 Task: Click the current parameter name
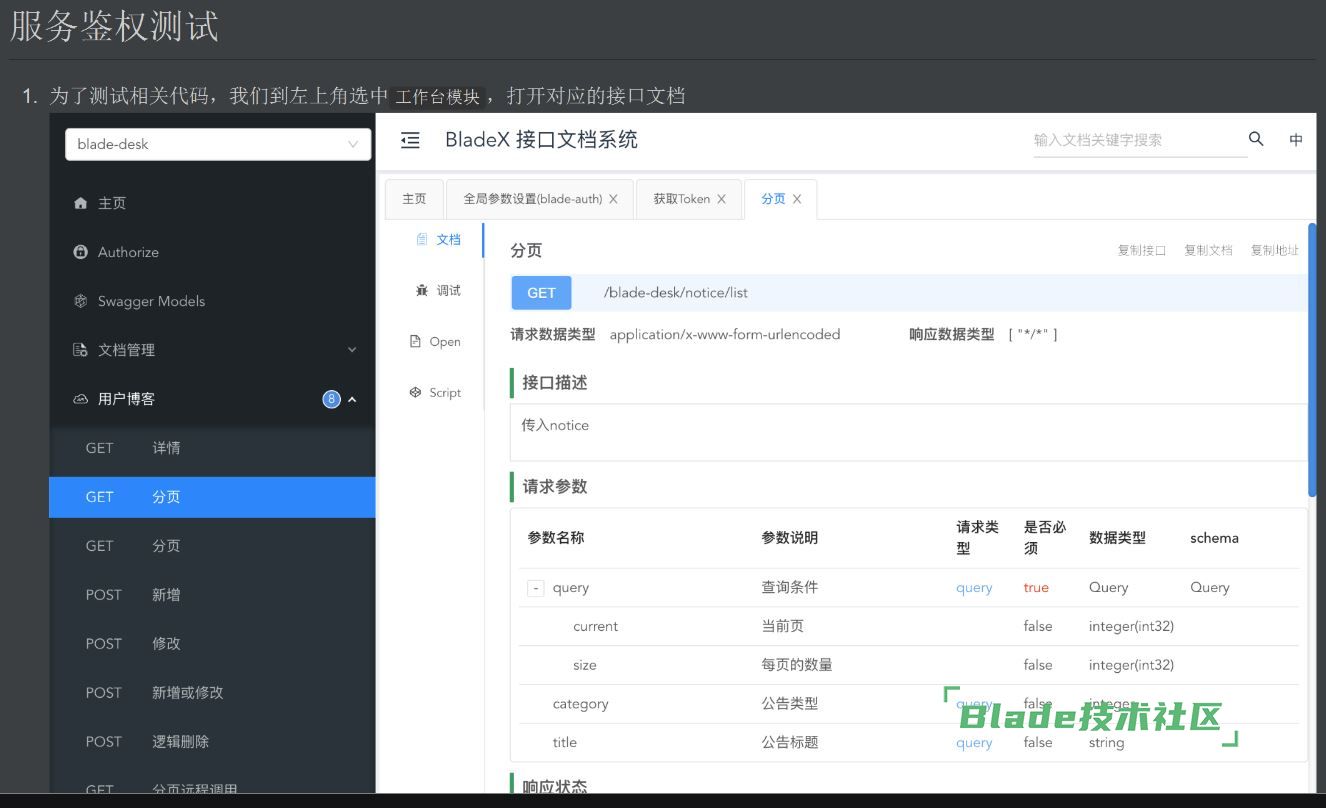pyautogui.click(x=595, y=627)
